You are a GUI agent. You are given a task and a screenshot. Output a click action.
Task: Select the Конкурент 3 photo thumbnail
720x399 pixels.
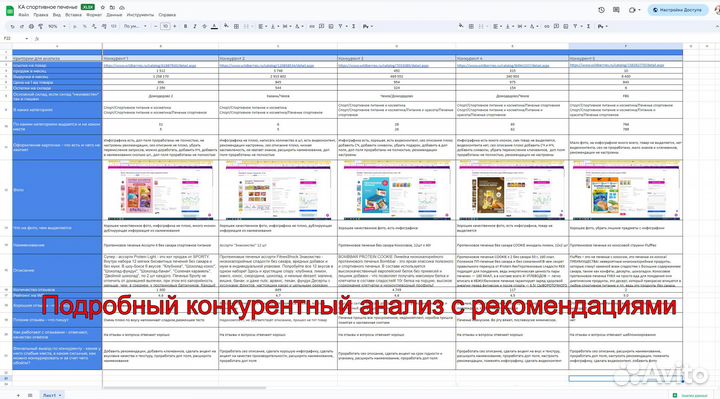(x=396, y=190)
